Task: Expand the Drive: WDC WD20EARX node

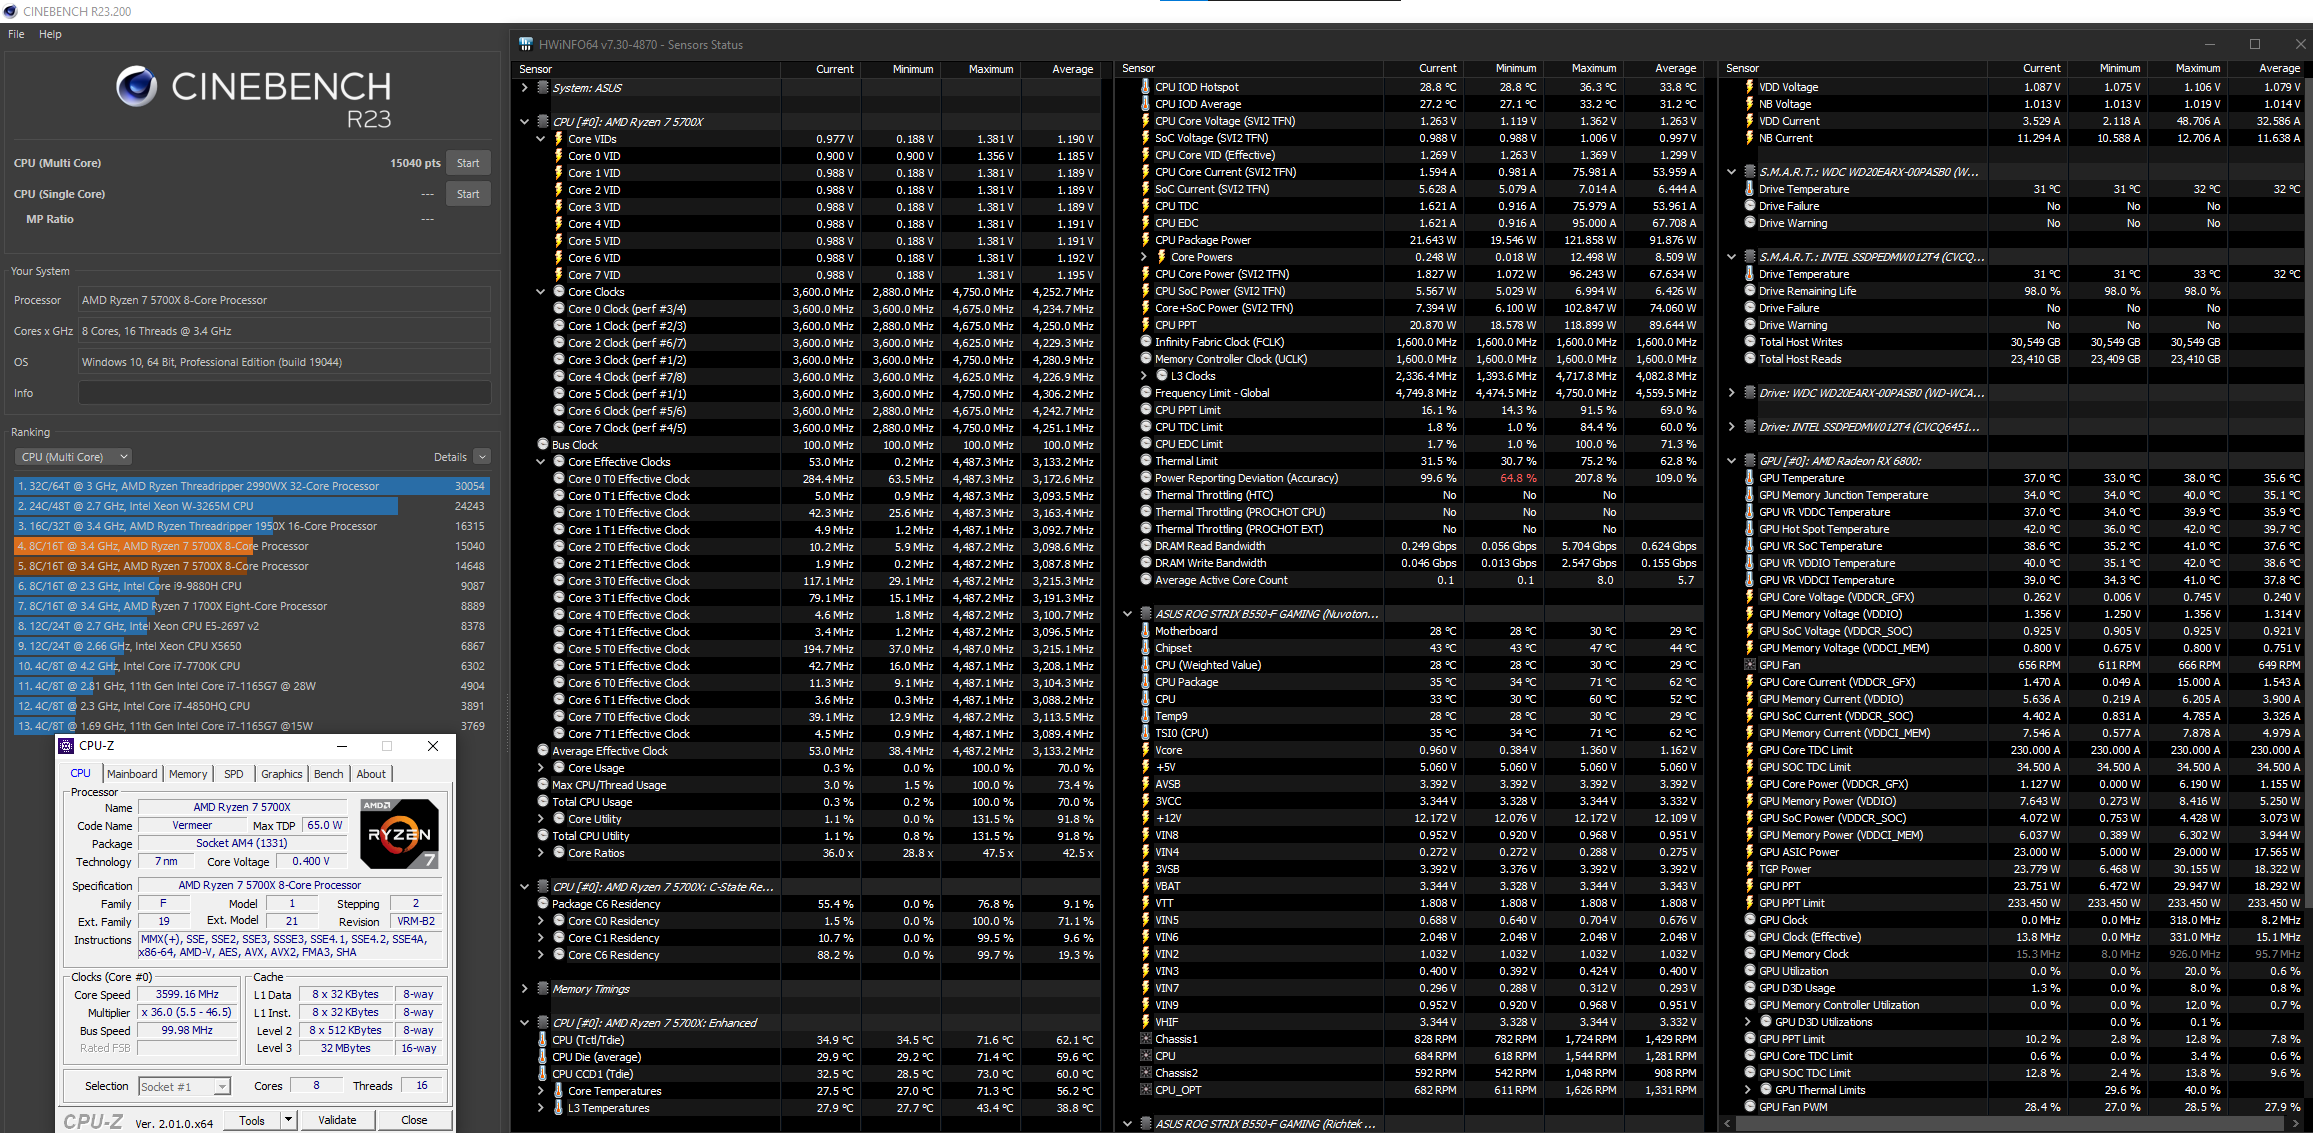Action: click(x=1731, y=393)
